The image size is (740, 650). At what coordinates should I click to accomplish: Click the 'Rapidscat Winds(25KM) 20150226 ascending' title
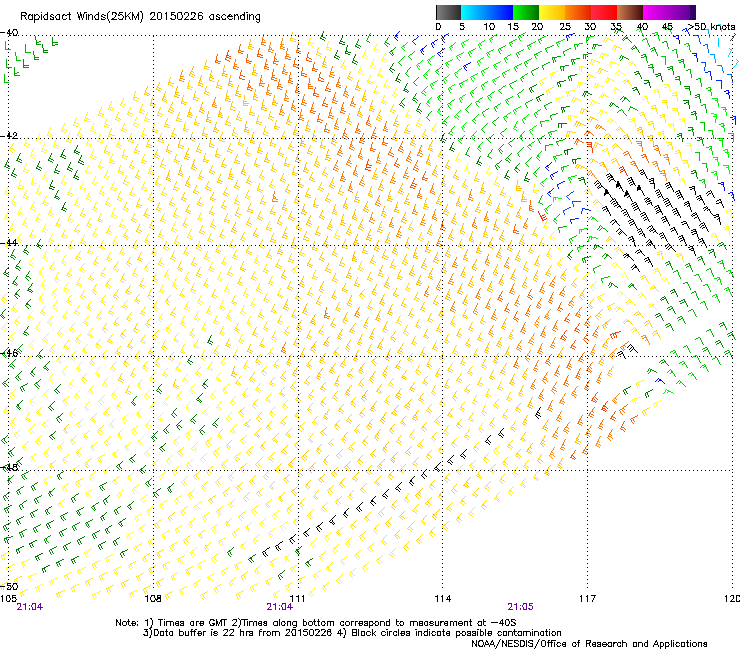click(140, 17)
